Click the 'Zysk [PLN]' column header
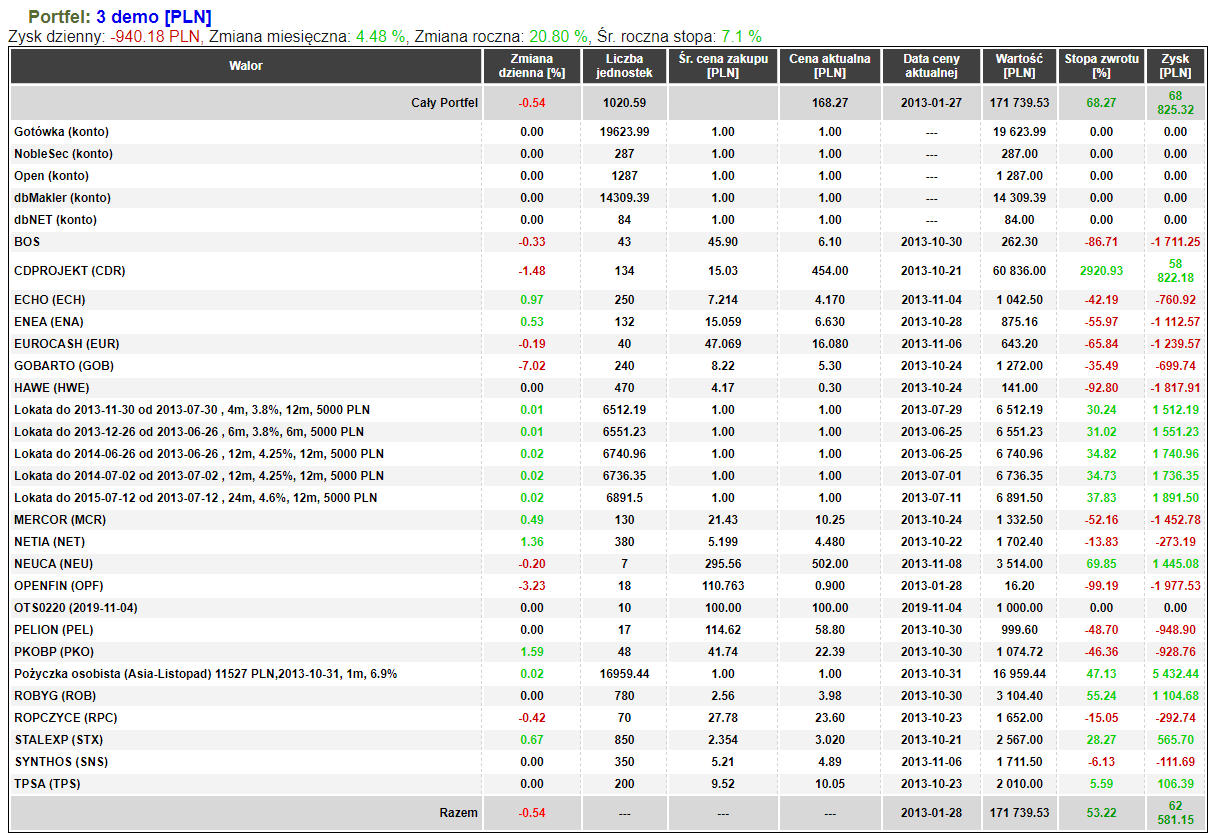This screenshot has width=1217, height=839. click(x=1176, y=66)
